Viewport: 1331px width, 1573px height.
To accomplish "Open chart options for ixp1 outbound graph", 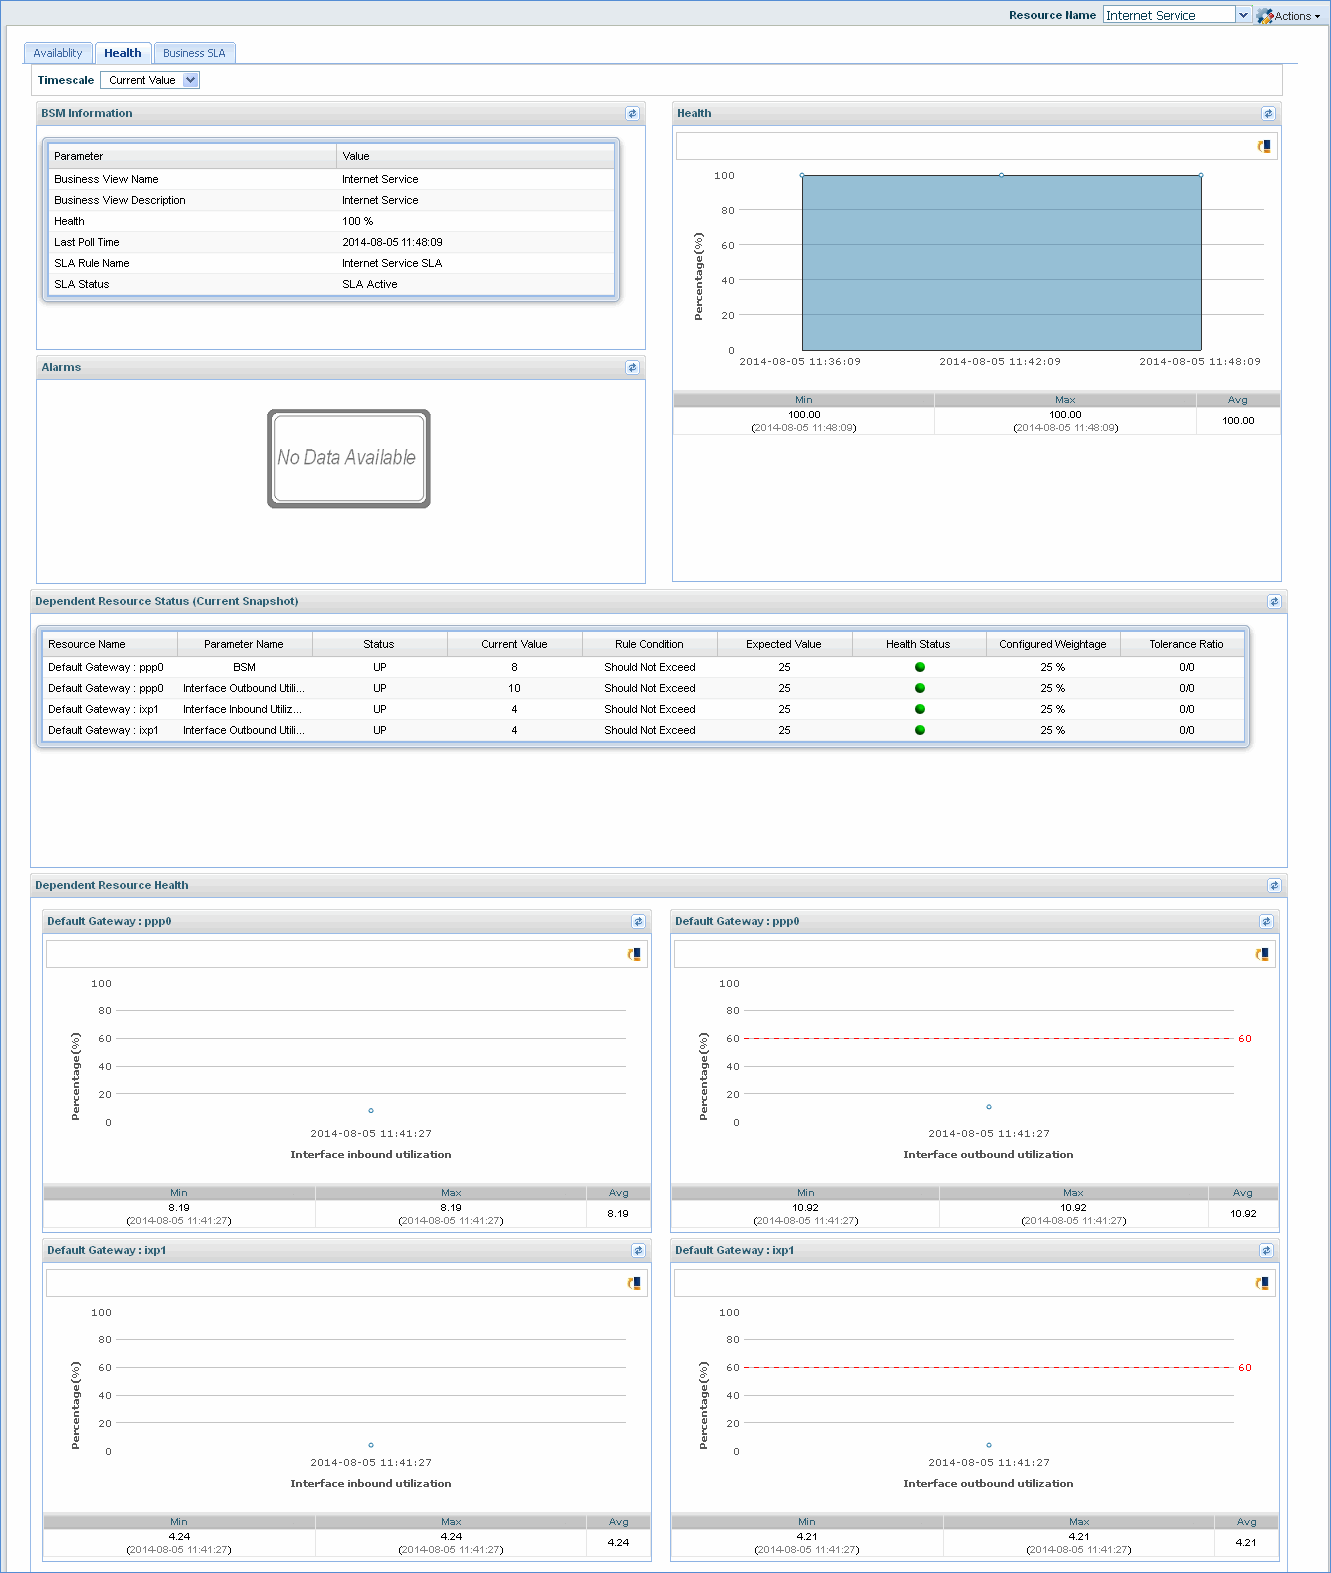I will tap(1262, 1284).
